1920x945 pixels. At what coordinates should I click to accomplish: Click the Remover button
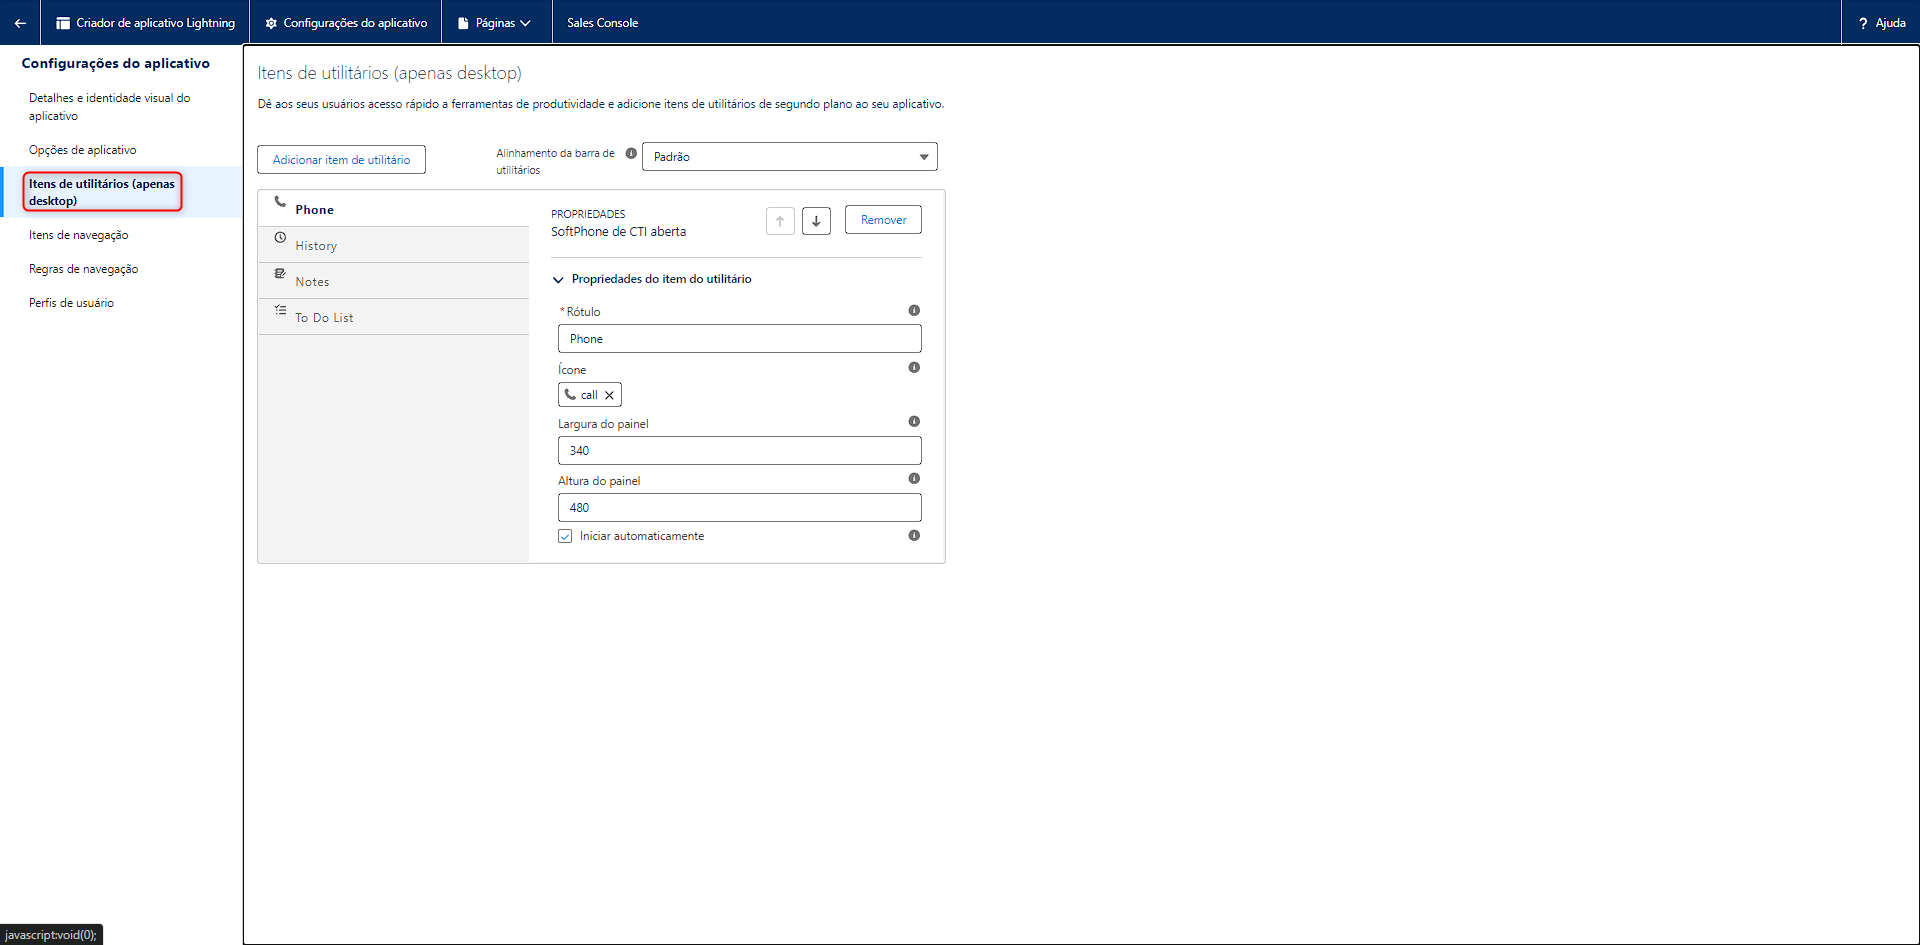[x=883, y=220]
